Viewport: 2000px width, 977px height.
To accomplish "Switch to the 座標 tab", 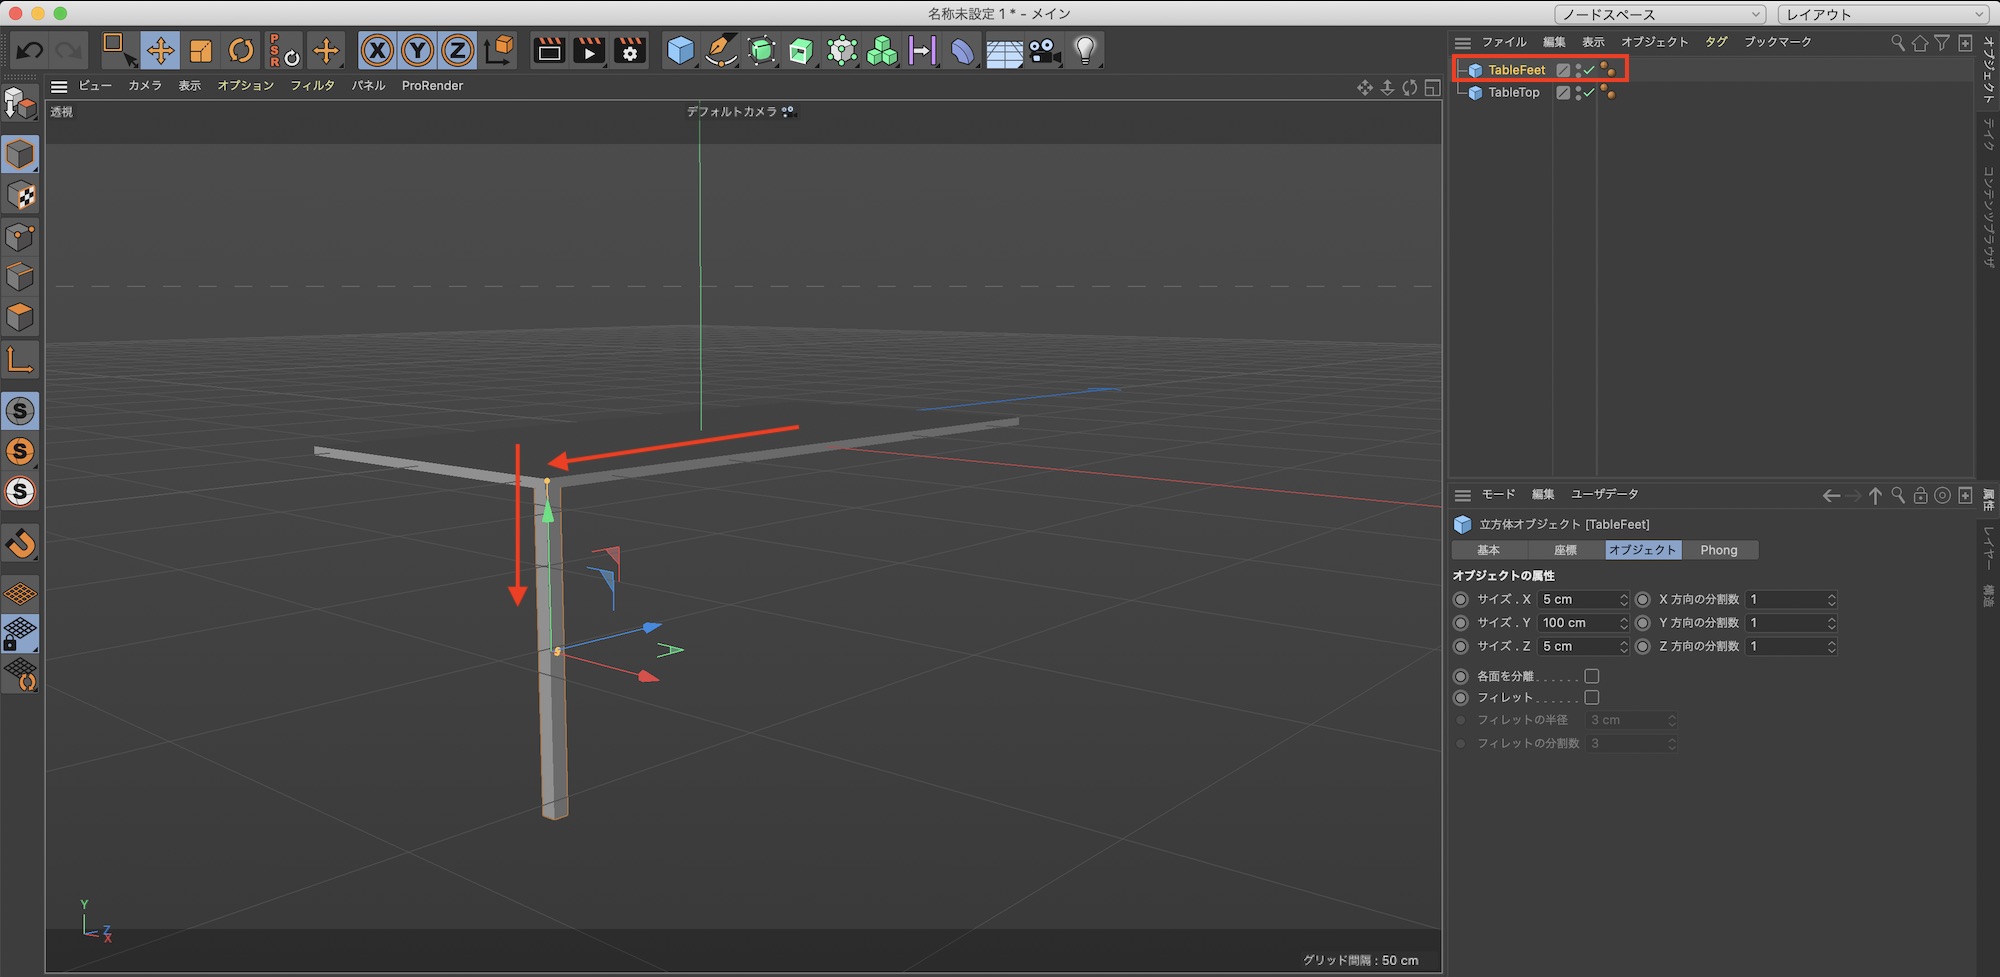I will (1565, 550).
